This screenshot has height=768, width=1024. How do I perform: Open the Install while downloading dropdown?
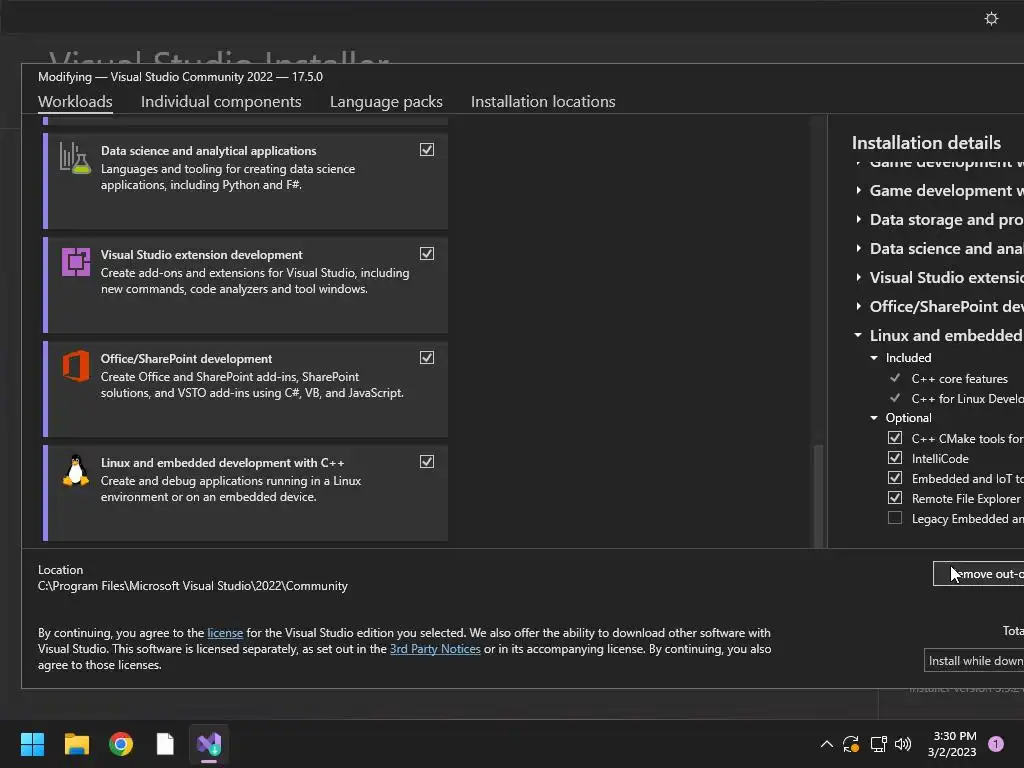pos(974,661)
